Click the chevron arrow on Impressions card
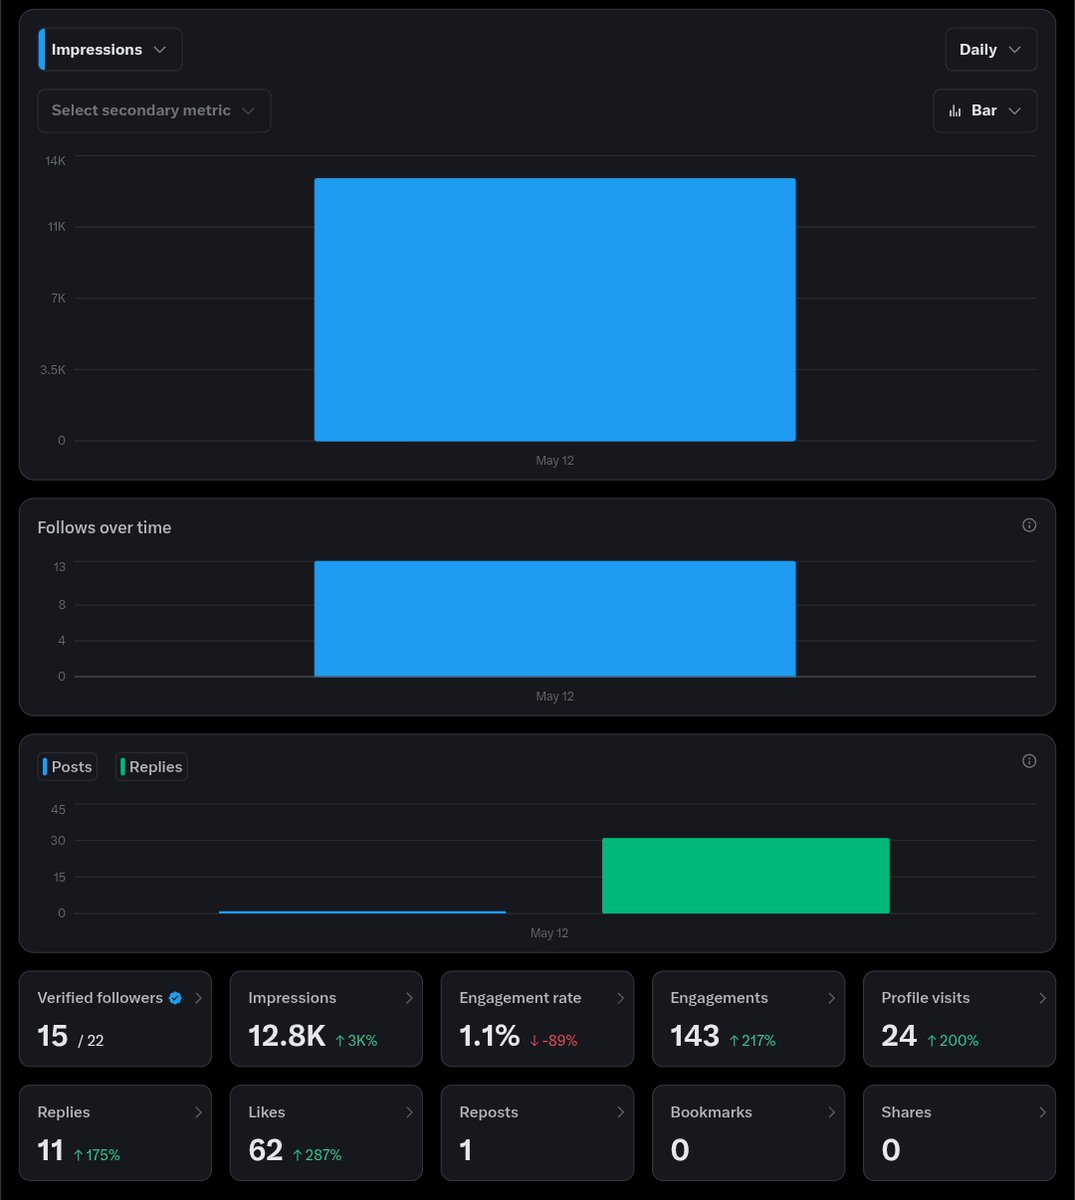 (x=409, y=998)
